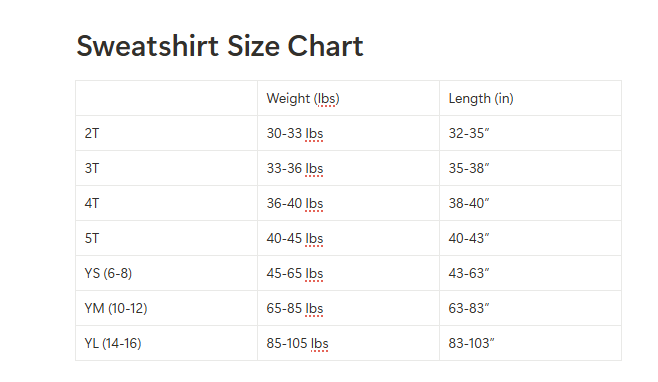Click the 30-33 lbs weight cell
This screenshot has width=658, height=382.
coord(348,133)
